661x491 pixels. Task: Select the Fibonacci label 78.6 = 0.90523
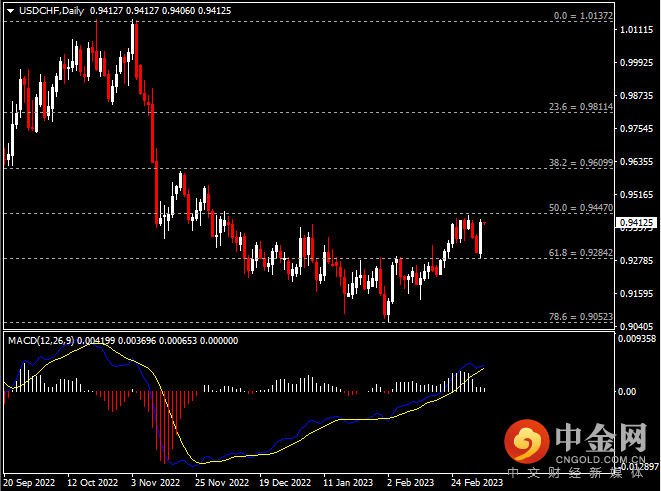(581, 317)
